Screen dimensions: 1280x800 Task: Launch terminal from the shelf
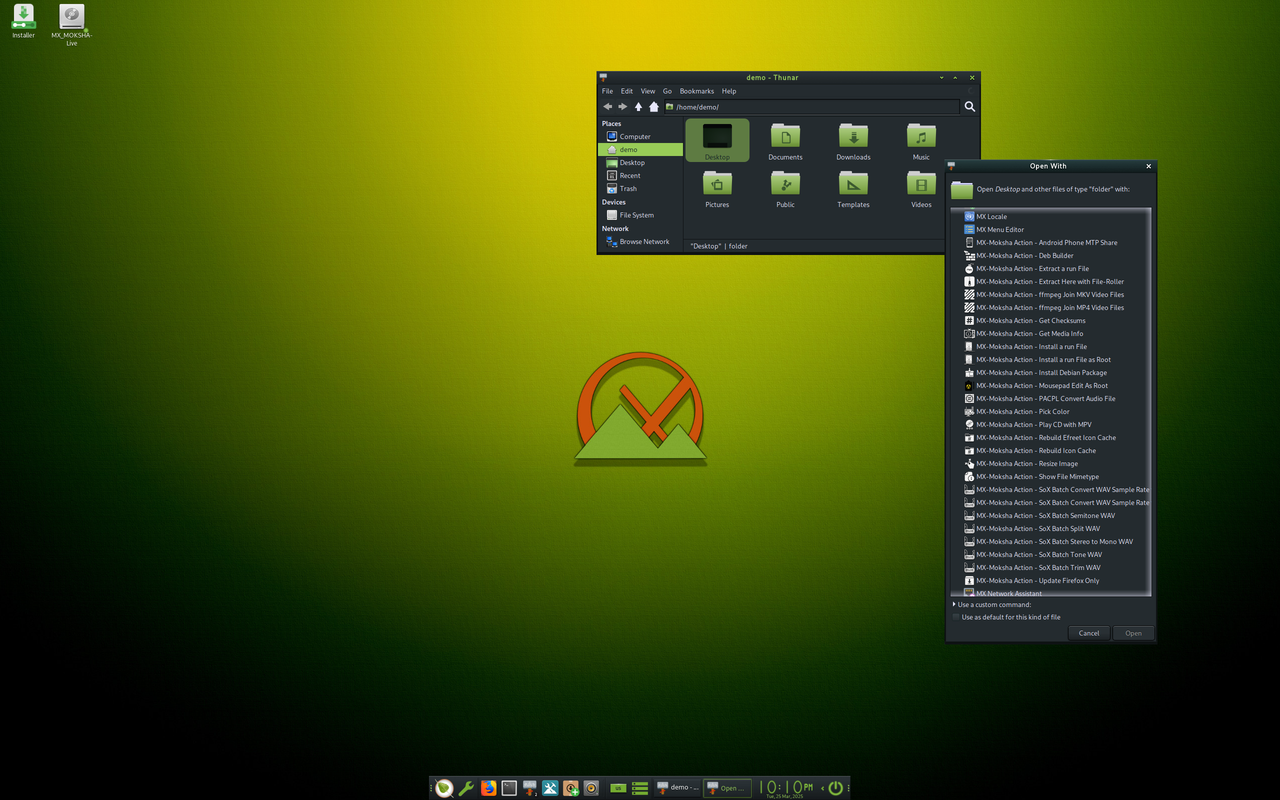tap(509, 788)
